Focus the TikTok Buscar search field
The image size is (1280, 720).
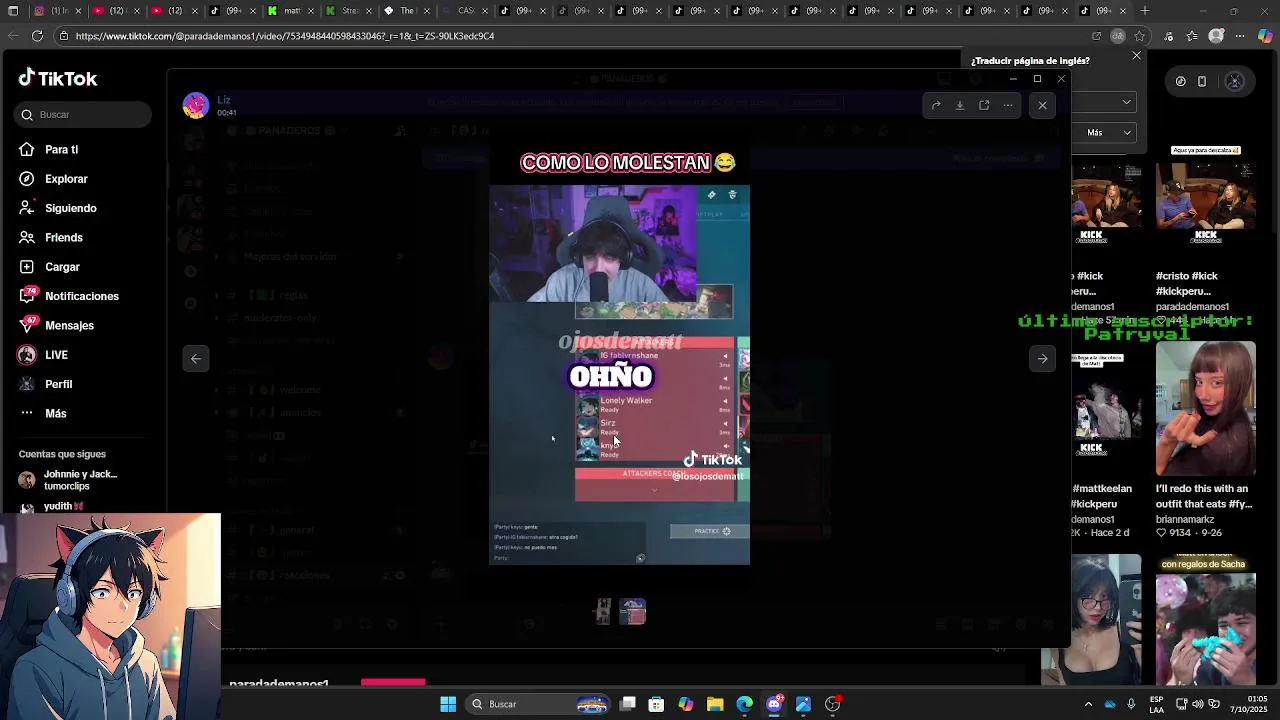pyautogui.click(x=84, y=114)
